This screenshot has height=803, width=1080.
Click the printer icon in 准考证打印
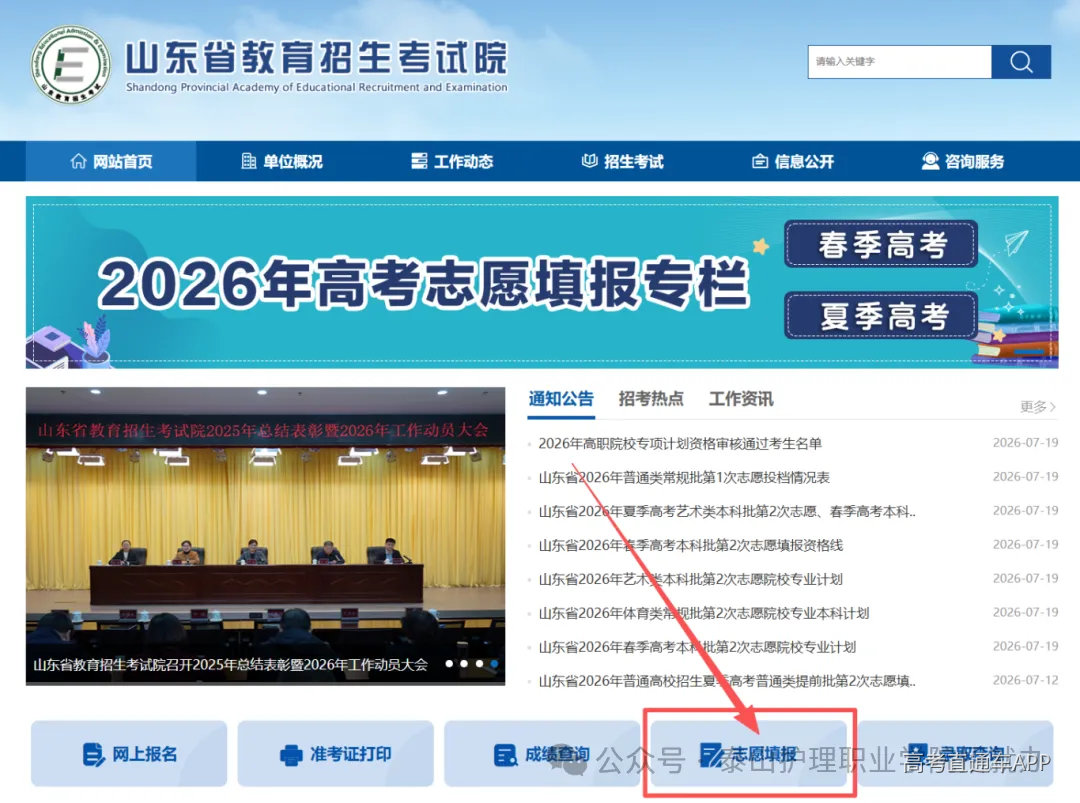(291, 755)
